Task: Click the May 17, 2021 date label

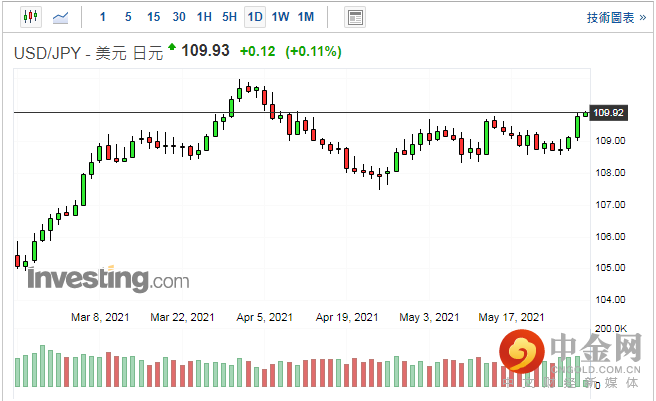Action: point(511,317)
